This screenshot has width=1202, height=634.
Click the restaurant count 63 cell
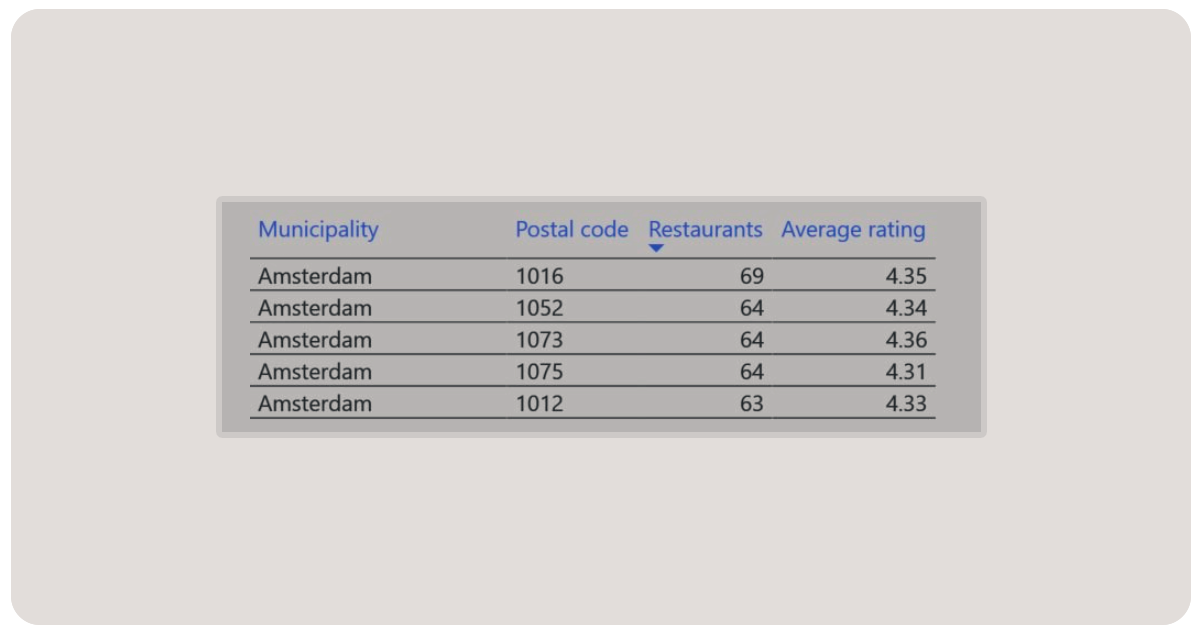coord(752,404)
